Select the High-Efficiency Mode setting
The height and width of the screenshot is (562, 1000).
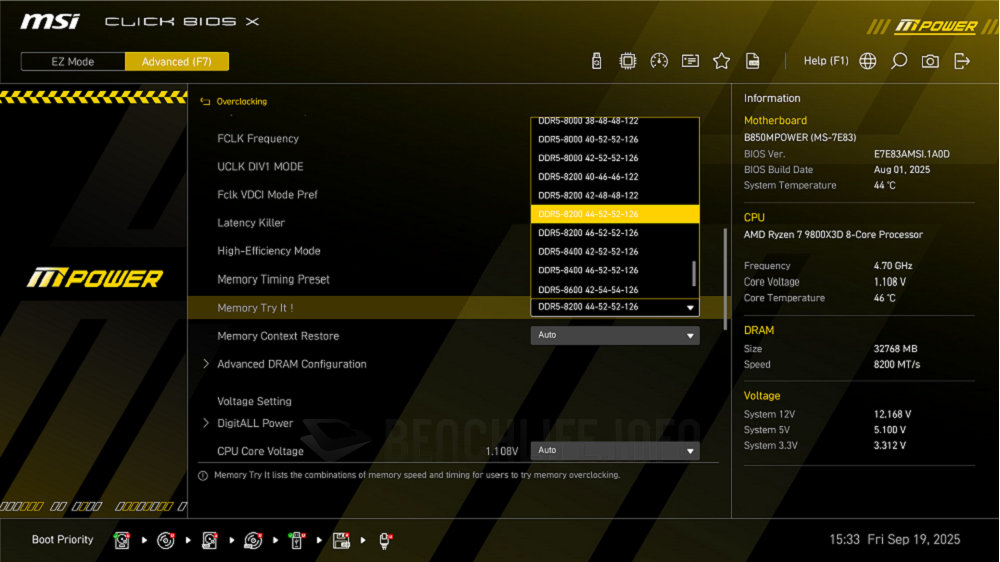tap(268, 251)
